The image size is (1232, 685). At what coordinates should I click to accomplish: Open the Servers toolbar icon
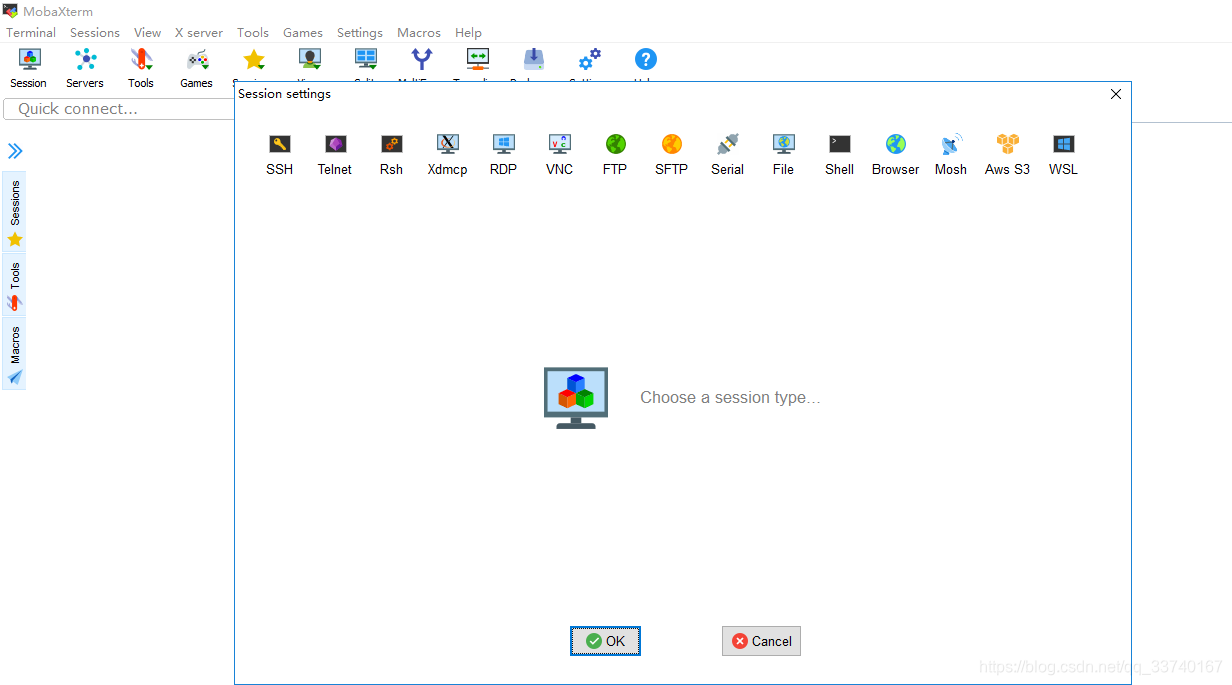[85, 68]
